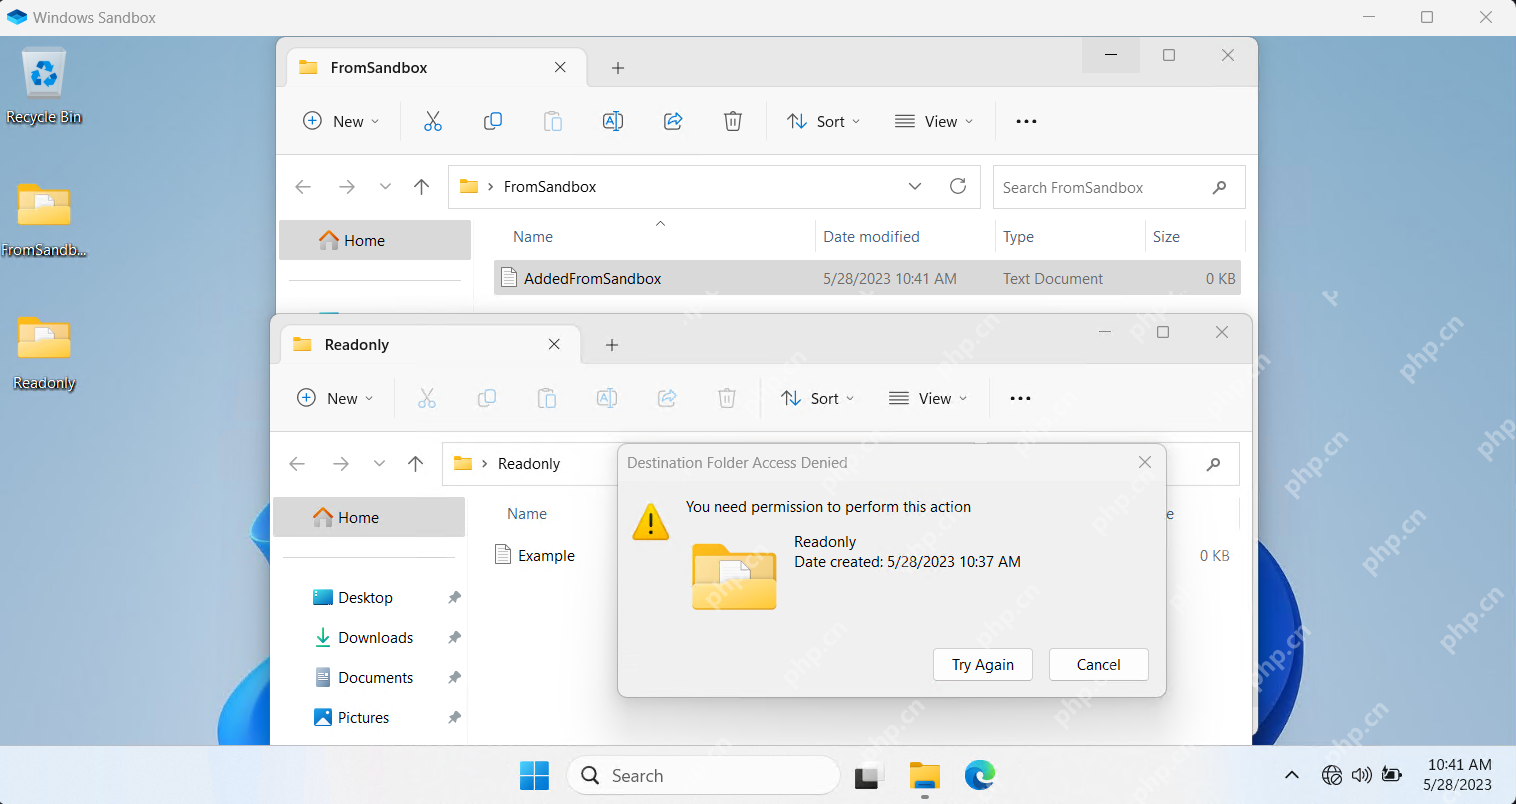Open the View menu in FromSandbox window
This screenshot has height=804, width=1516.
click(933, 121)
